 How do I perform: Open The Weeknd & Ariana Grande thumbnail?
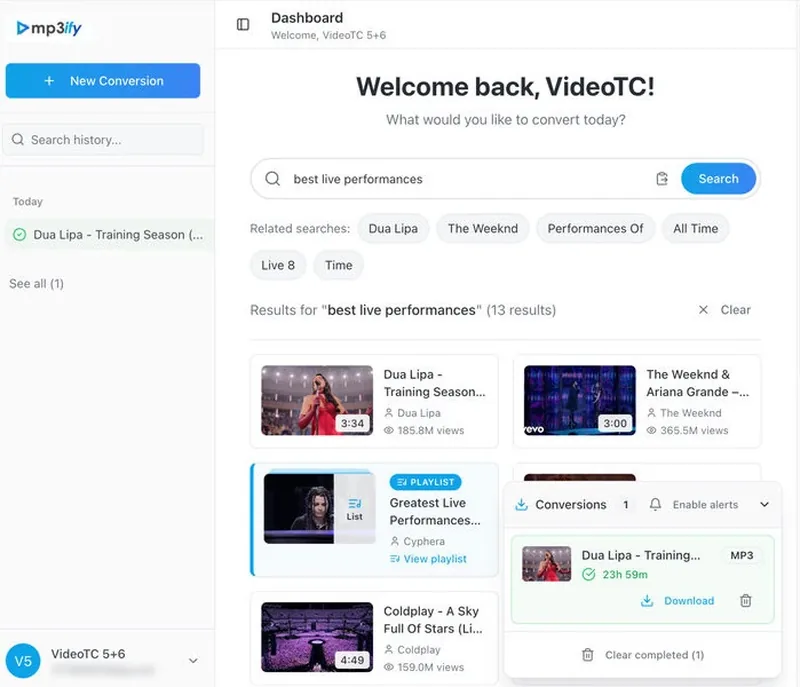point(580,400)
